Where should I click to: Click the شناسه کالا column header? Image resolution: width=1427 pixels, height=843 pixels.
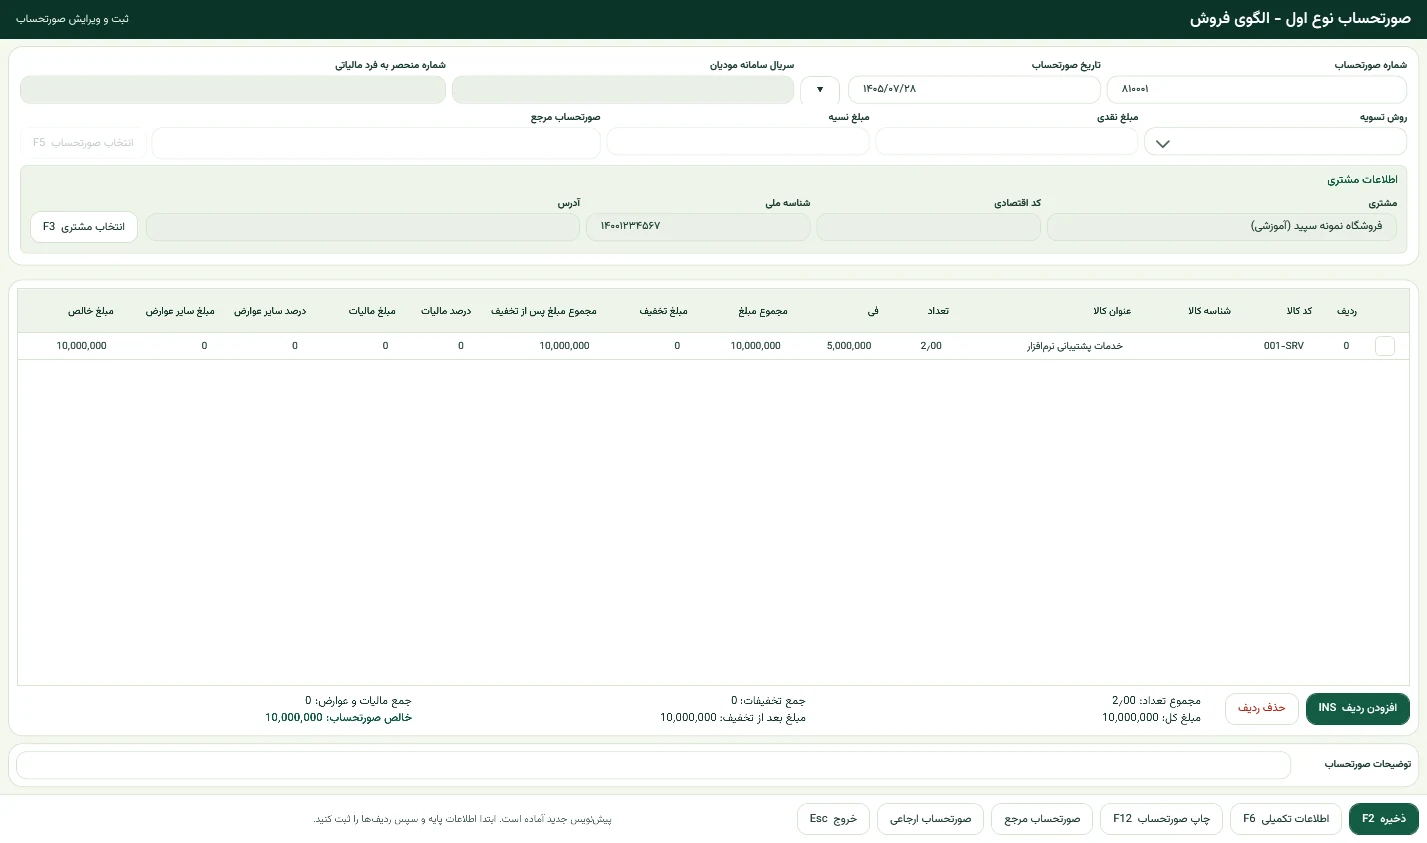[x=1209, y=311]
